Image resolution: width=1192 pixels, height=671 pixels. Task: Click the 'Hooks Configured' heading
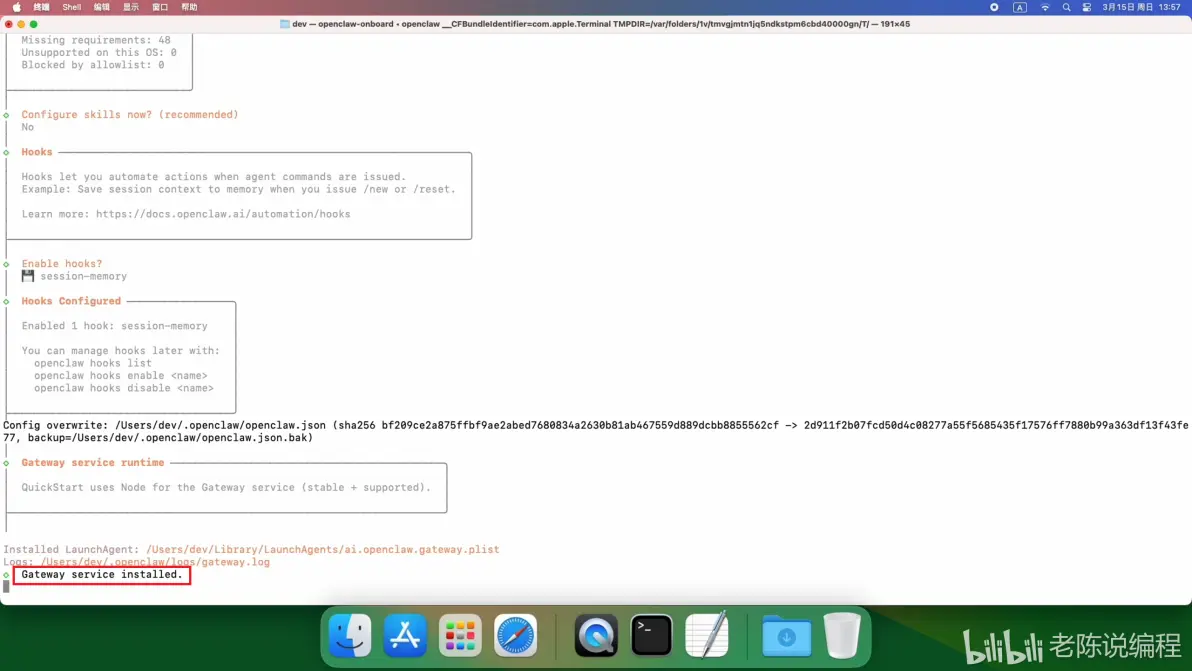tap(71, 301)
